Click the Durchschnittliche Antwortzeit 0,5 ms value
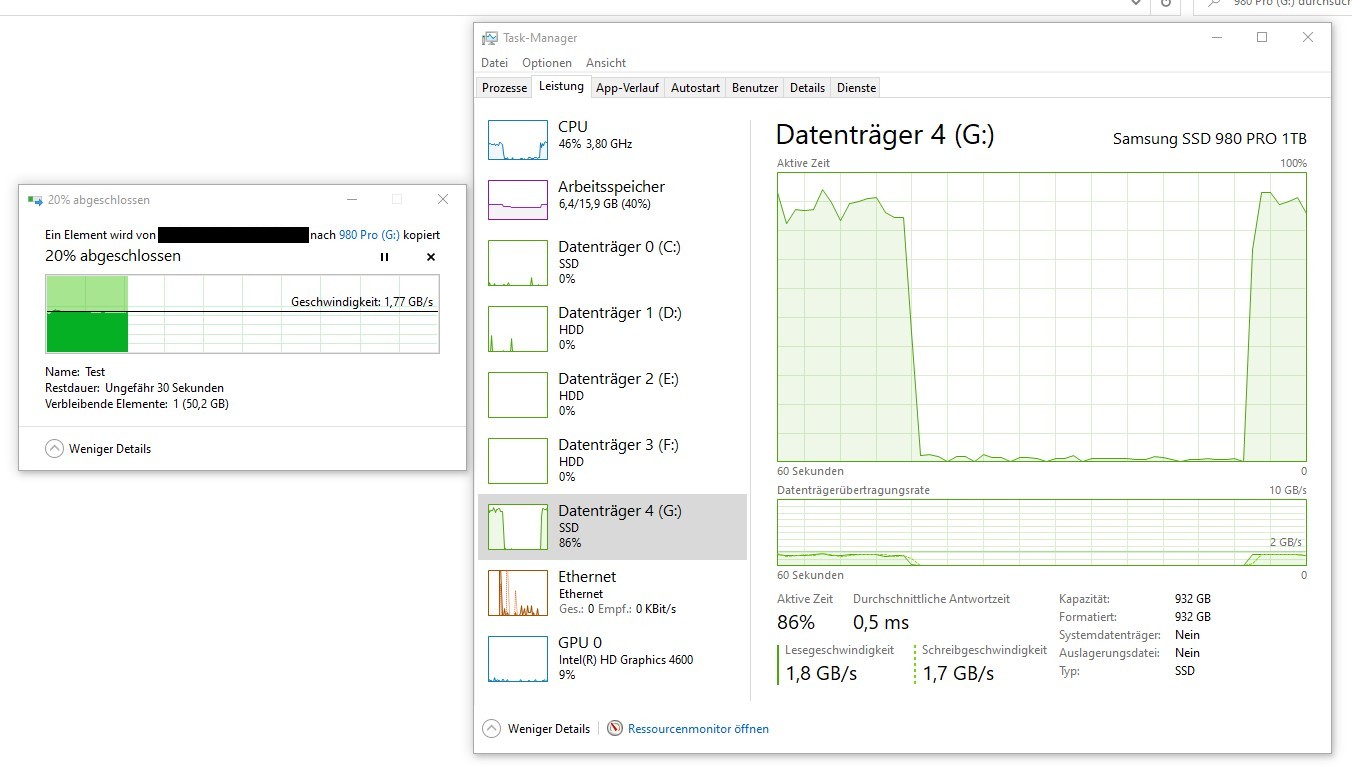Image resolution: width=1352 pixels, height=774 pixels. [x=881, y=622]
